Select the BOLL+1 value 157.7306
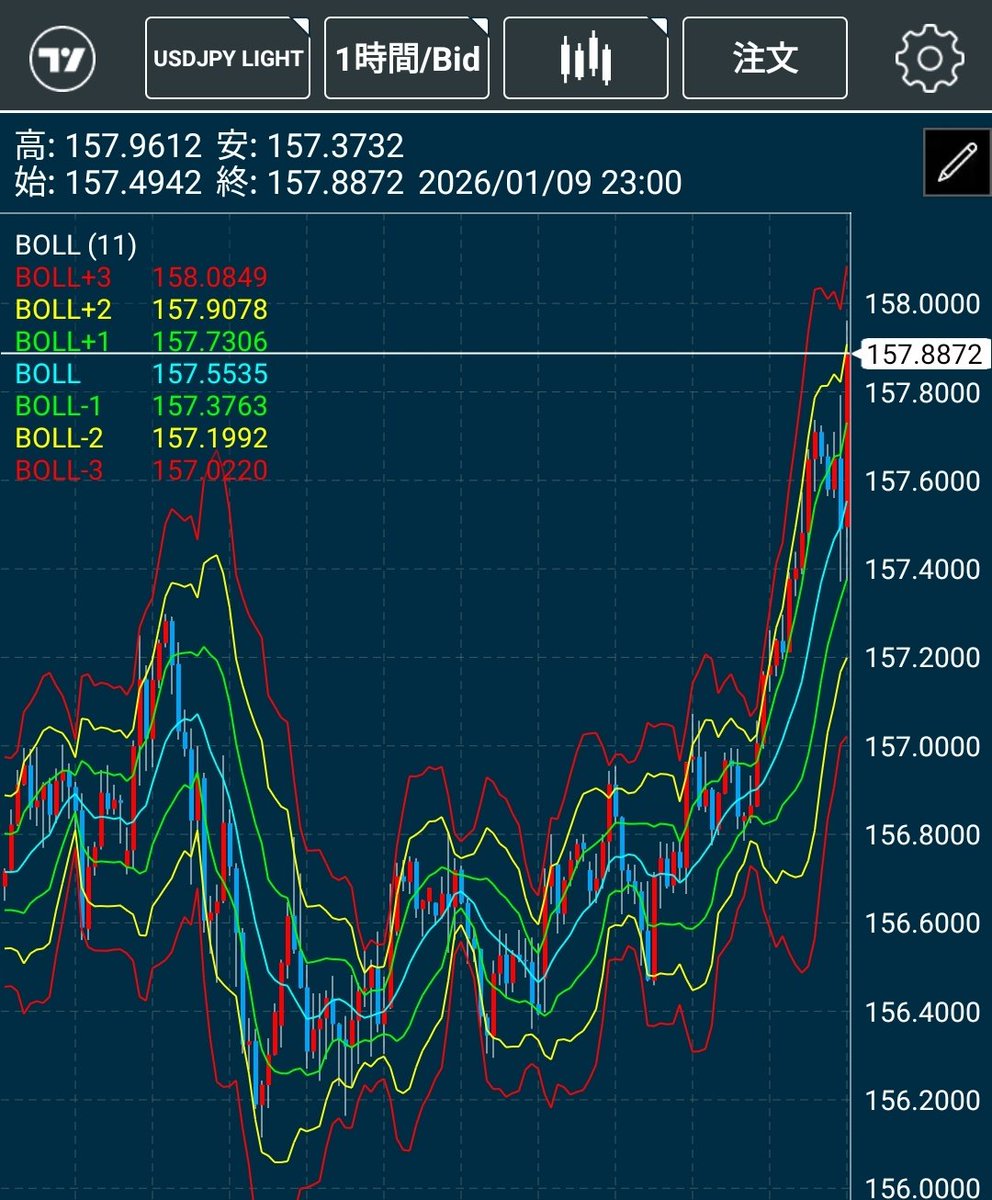 tap(210, 342)
